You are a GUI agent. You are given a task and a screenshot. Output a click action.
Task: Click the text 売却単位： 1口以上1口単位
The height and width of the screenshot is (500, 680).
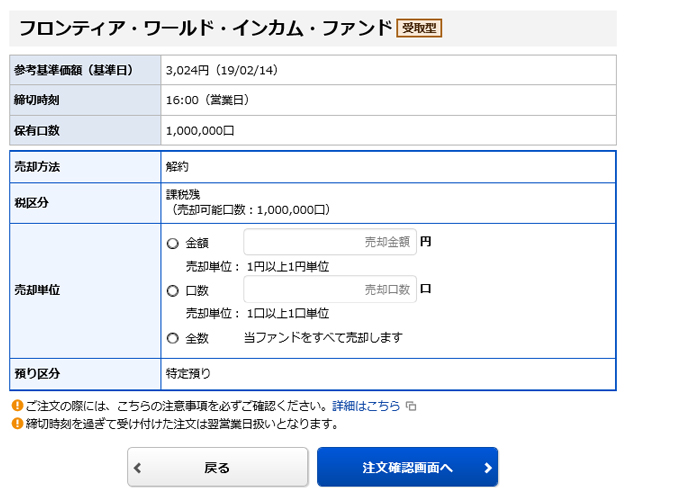[x=258, y=314]
